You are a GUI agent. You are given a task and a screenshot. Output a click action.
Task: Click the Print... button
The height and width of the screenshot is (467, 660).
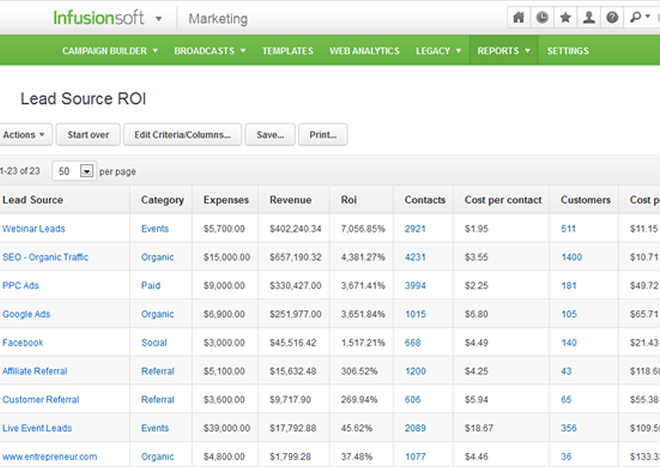(323, 135)
